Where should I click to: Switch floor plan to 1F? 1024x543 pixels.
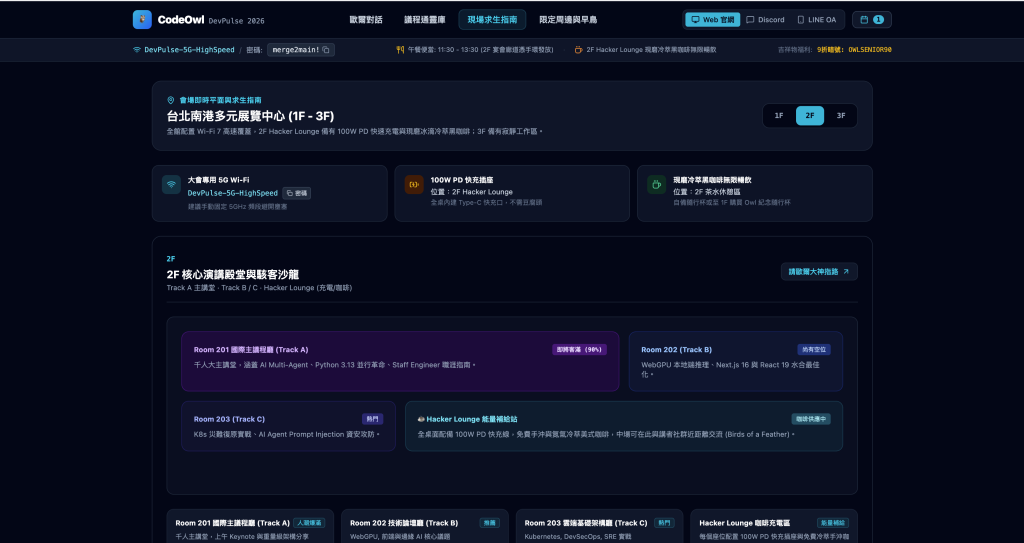tap(778, 116)
